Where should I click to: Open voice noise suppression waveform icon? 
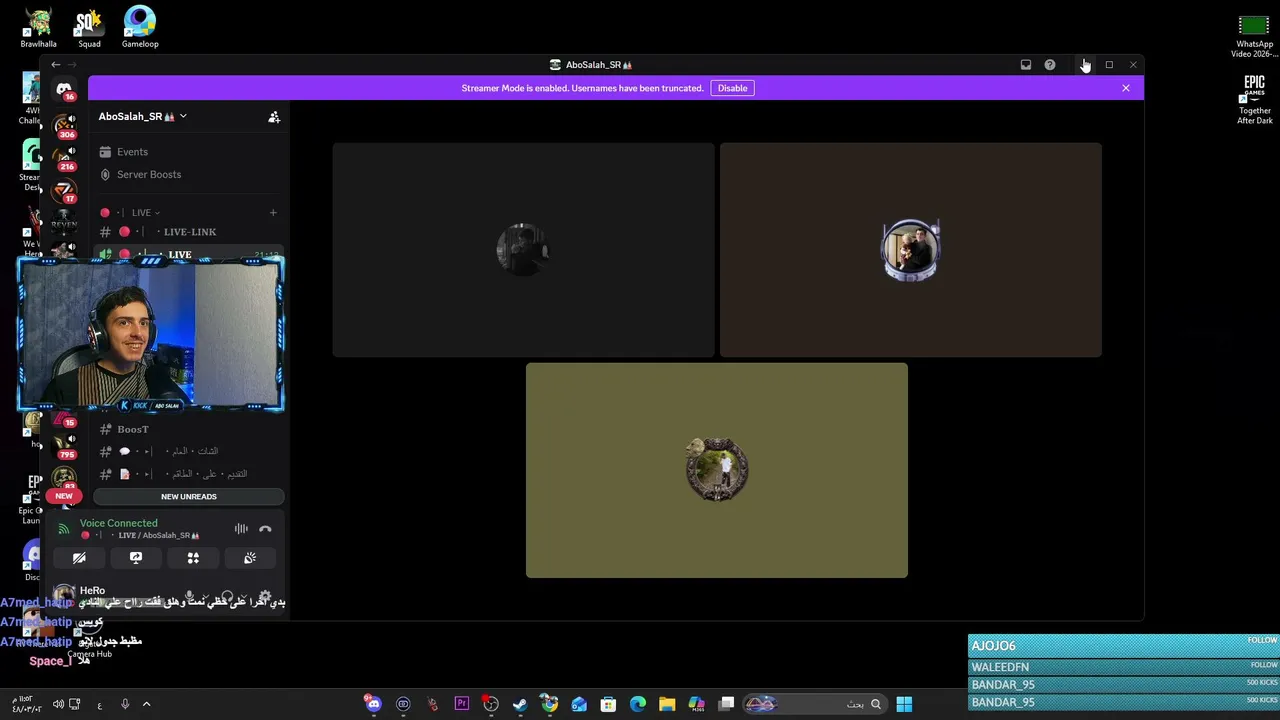[x=241, y=529]
